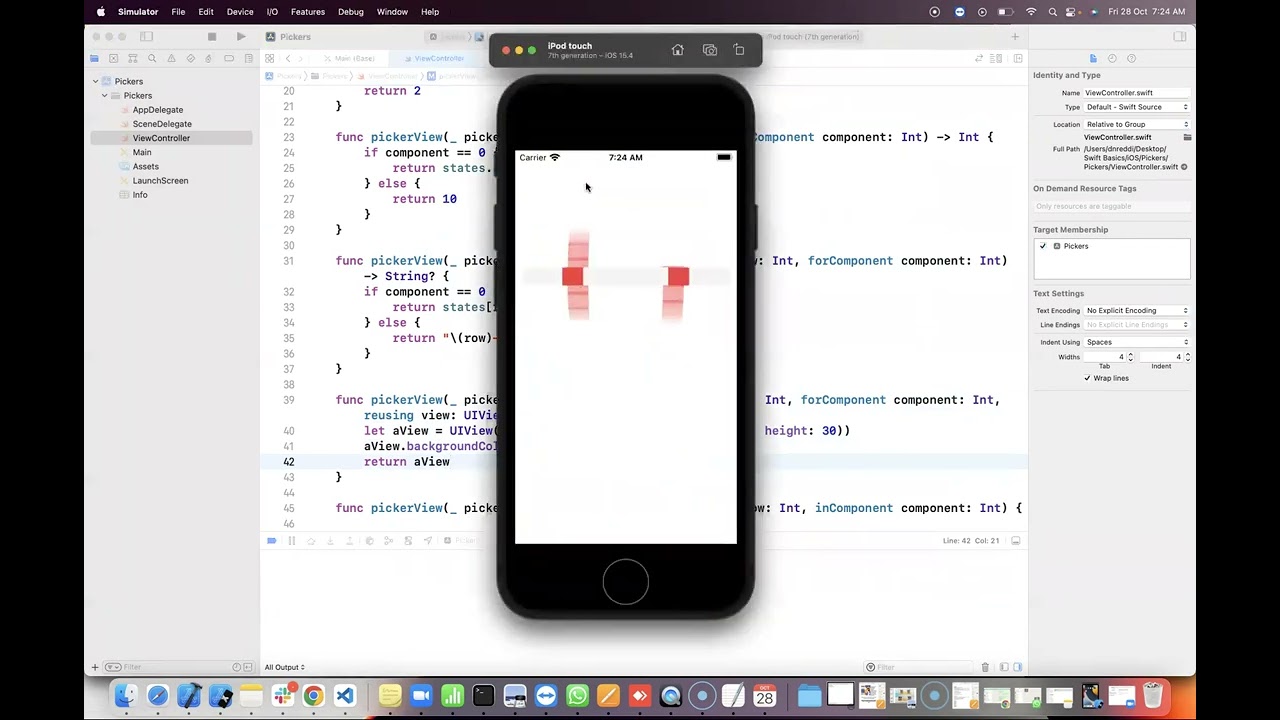Open the All Output console dropdown
Screen dimensions: 1280x720
coord(285,667)
